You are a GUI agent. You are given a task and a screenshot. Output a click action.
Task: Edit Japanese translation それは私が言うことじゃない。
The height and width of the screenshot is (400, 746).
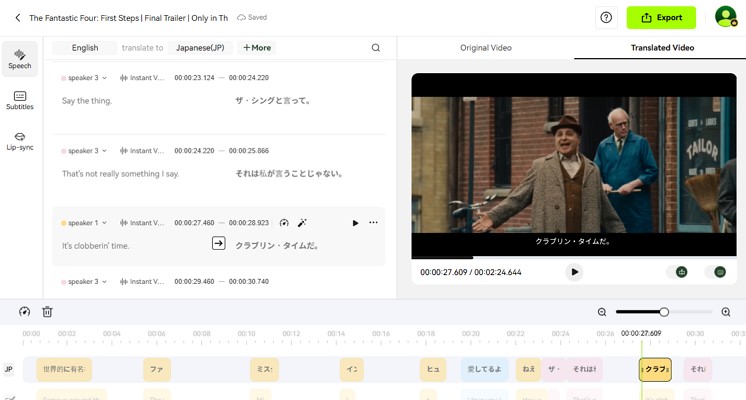coord(289,174)
